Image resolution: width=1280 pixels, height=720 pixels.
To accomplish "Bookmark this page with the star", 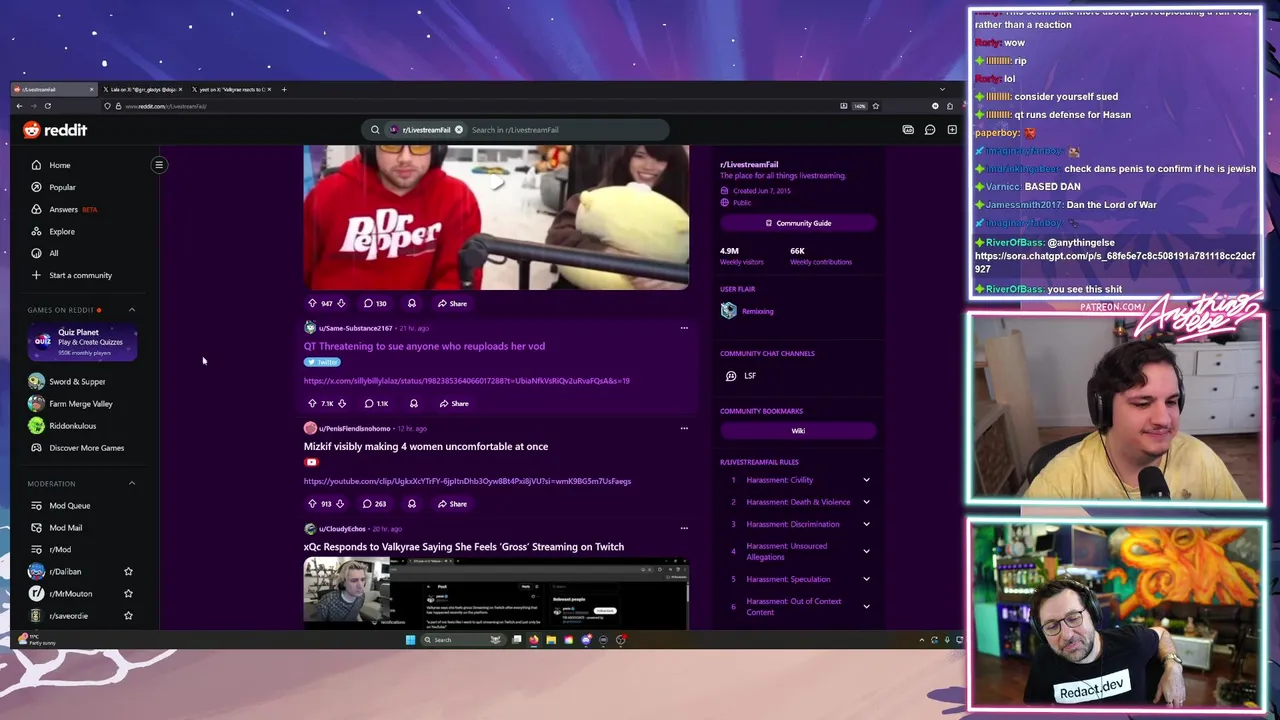I will click(x=876, y=106).
